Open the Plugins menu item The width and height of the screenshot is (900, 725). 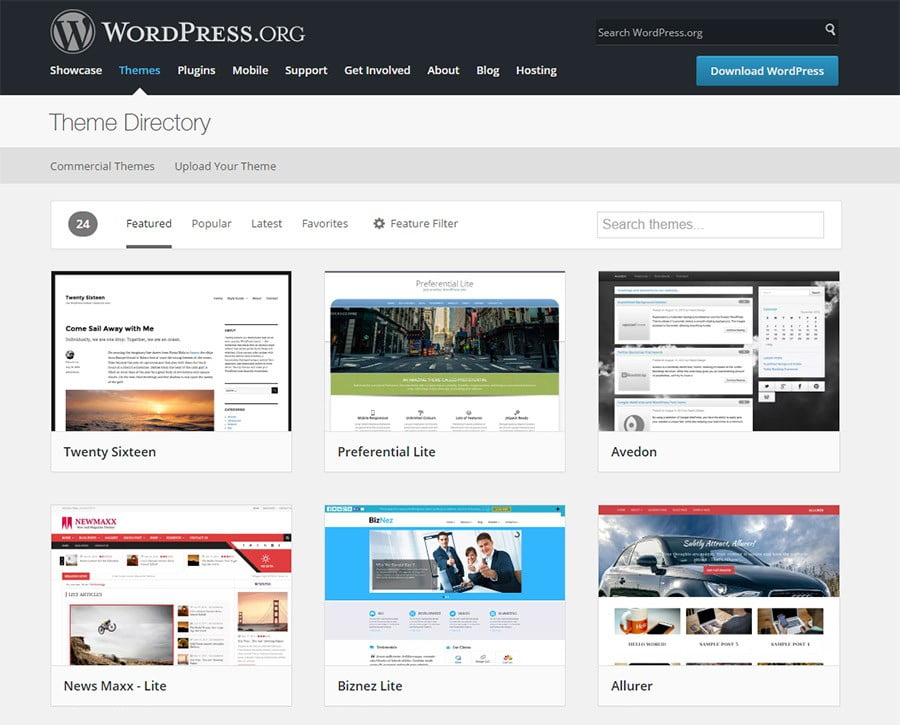click(x=196, y=70)
